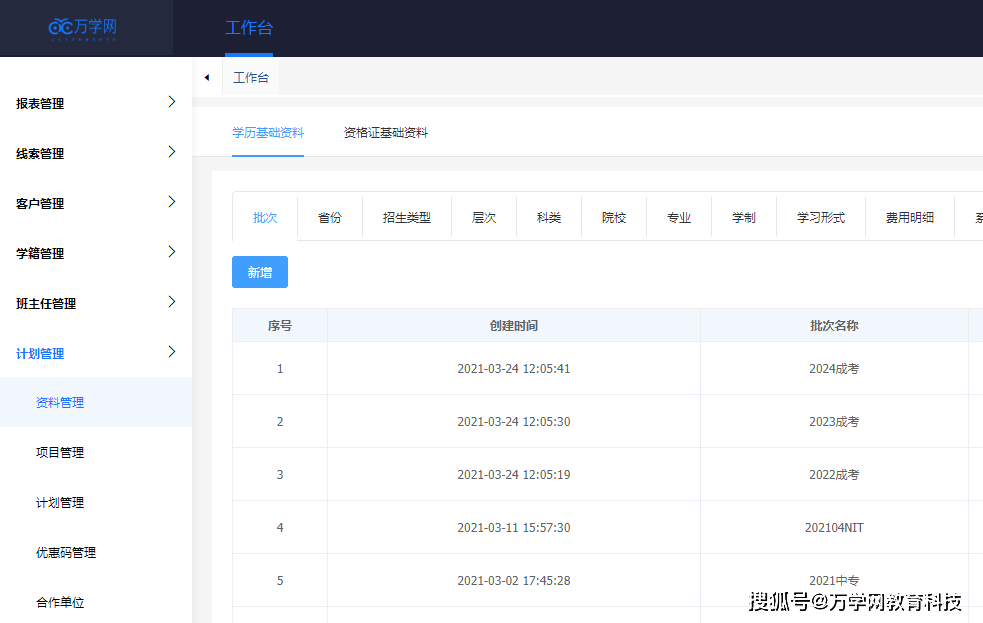Click the left arrow tab scroll icon

[x=207, y=78]
